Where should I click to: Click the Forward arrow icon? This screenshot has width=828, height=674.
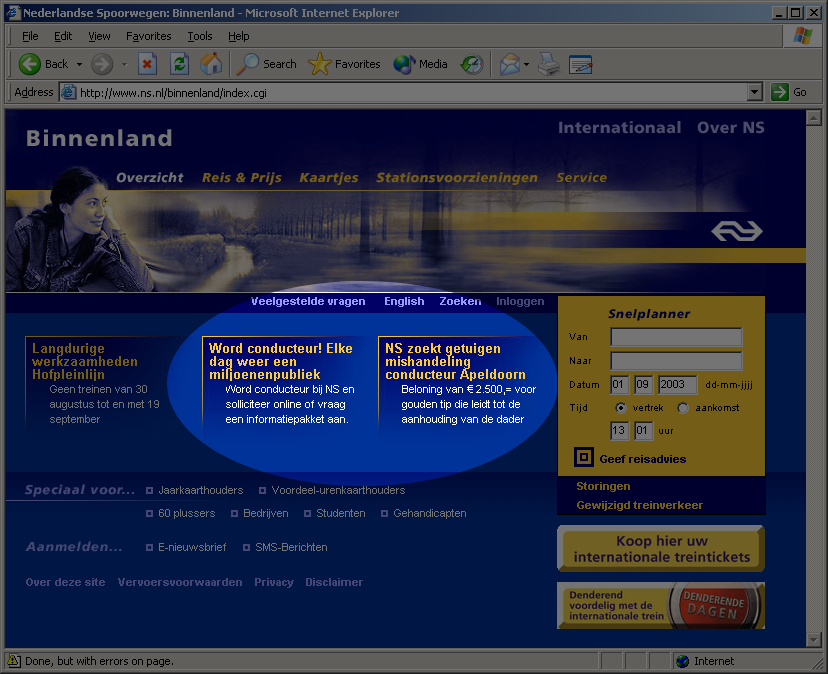pyautogui.click(x=102, y=64)
